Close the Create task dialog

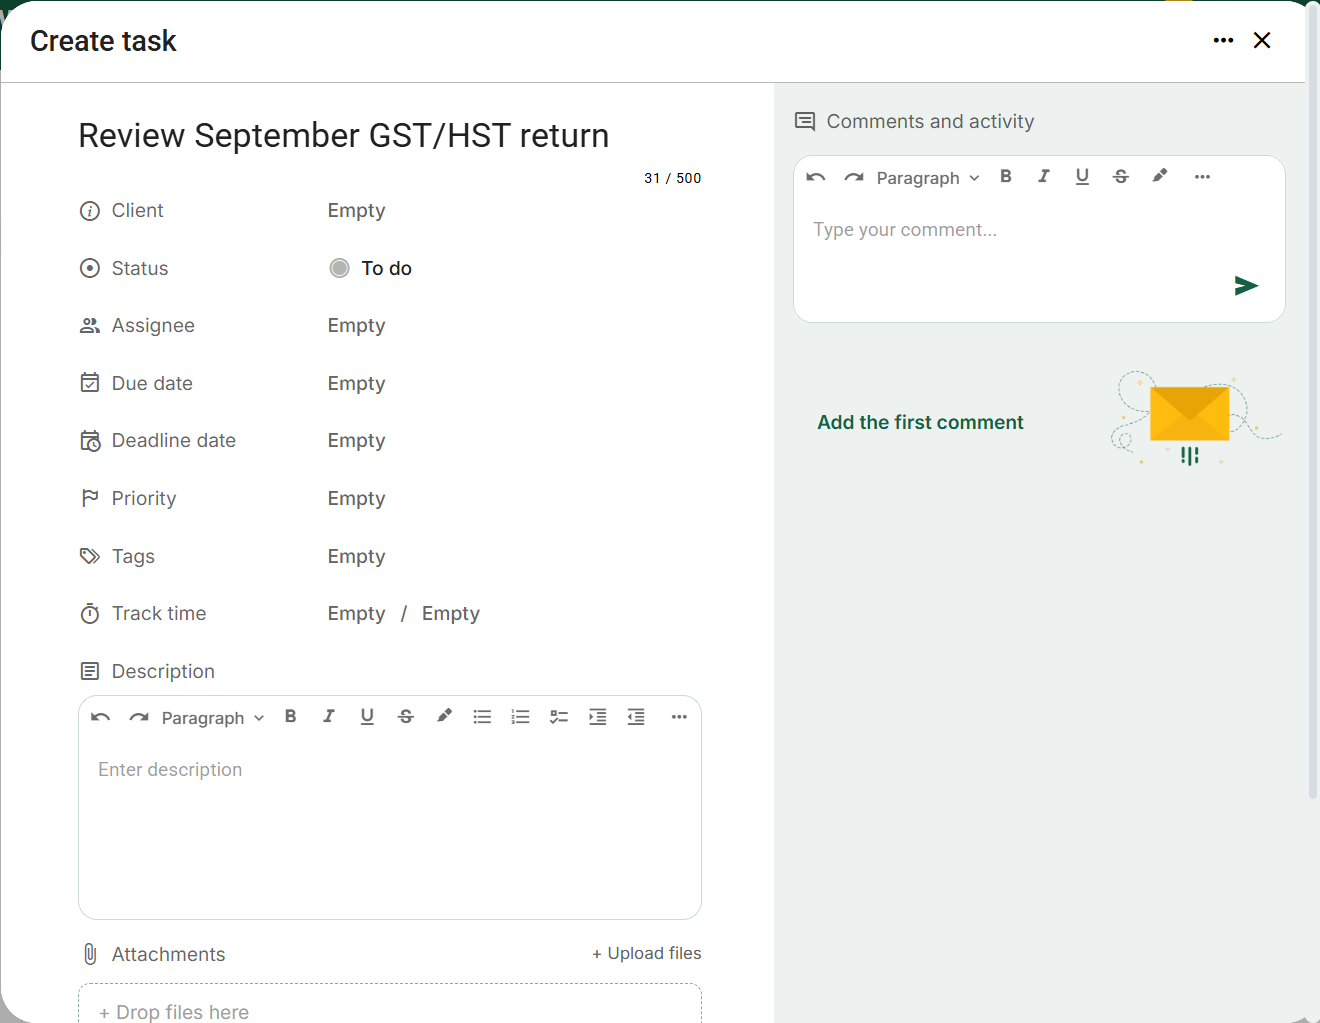(x=1262, y=40)
